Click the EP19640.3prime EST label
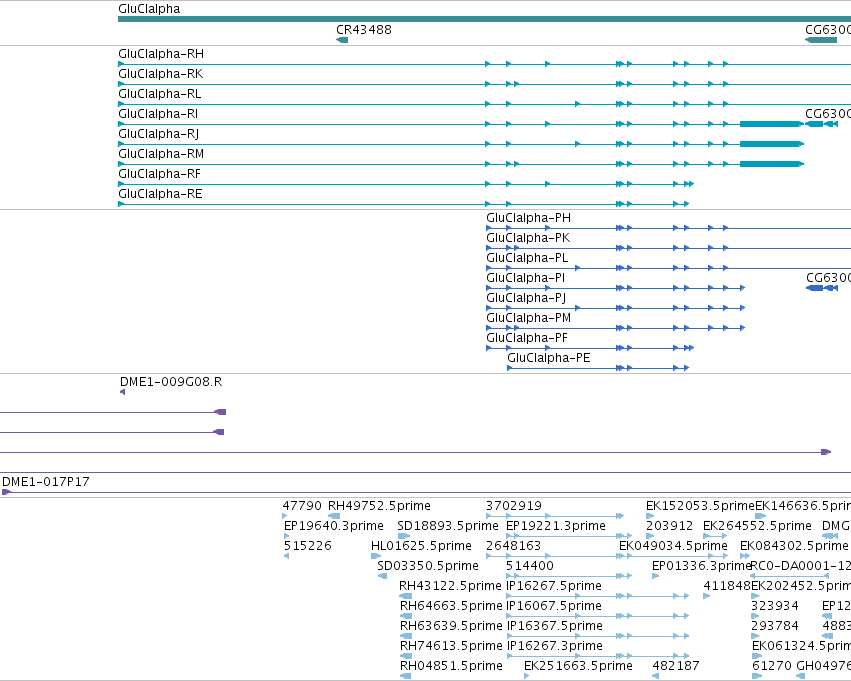851x681 pixels. click(334, 526)
